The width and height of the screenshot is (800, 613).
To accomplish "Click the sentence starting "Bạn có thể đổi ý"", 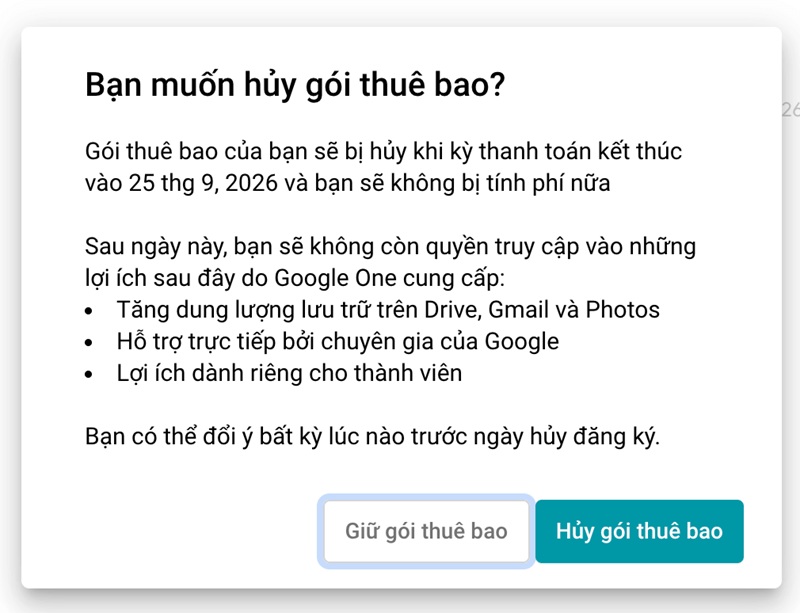I will [x=372, y=437].
